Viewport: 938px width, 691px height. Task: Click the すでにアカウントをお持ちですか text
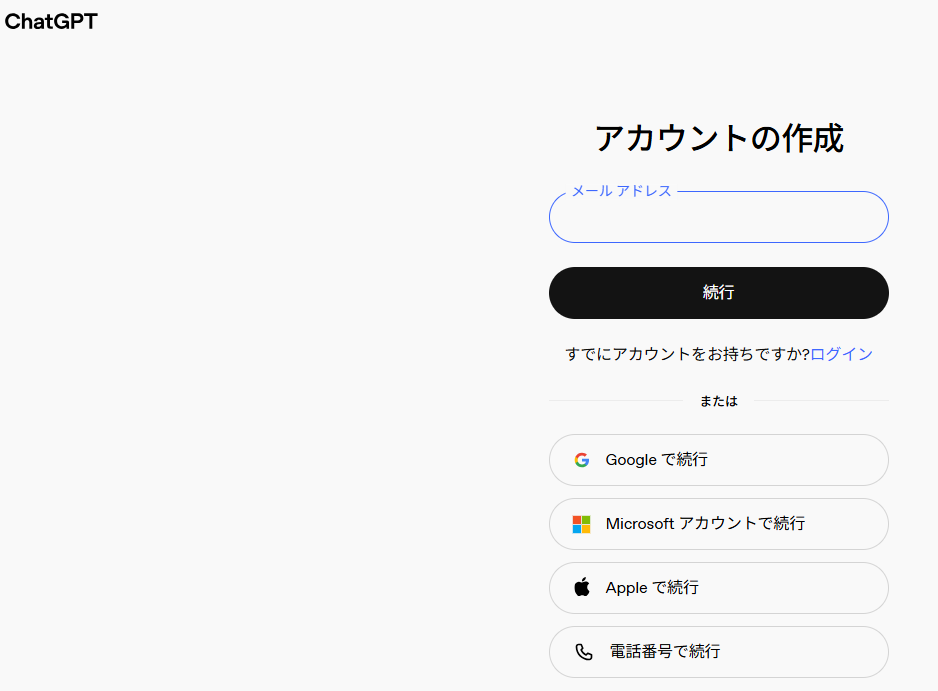(687, 353)
